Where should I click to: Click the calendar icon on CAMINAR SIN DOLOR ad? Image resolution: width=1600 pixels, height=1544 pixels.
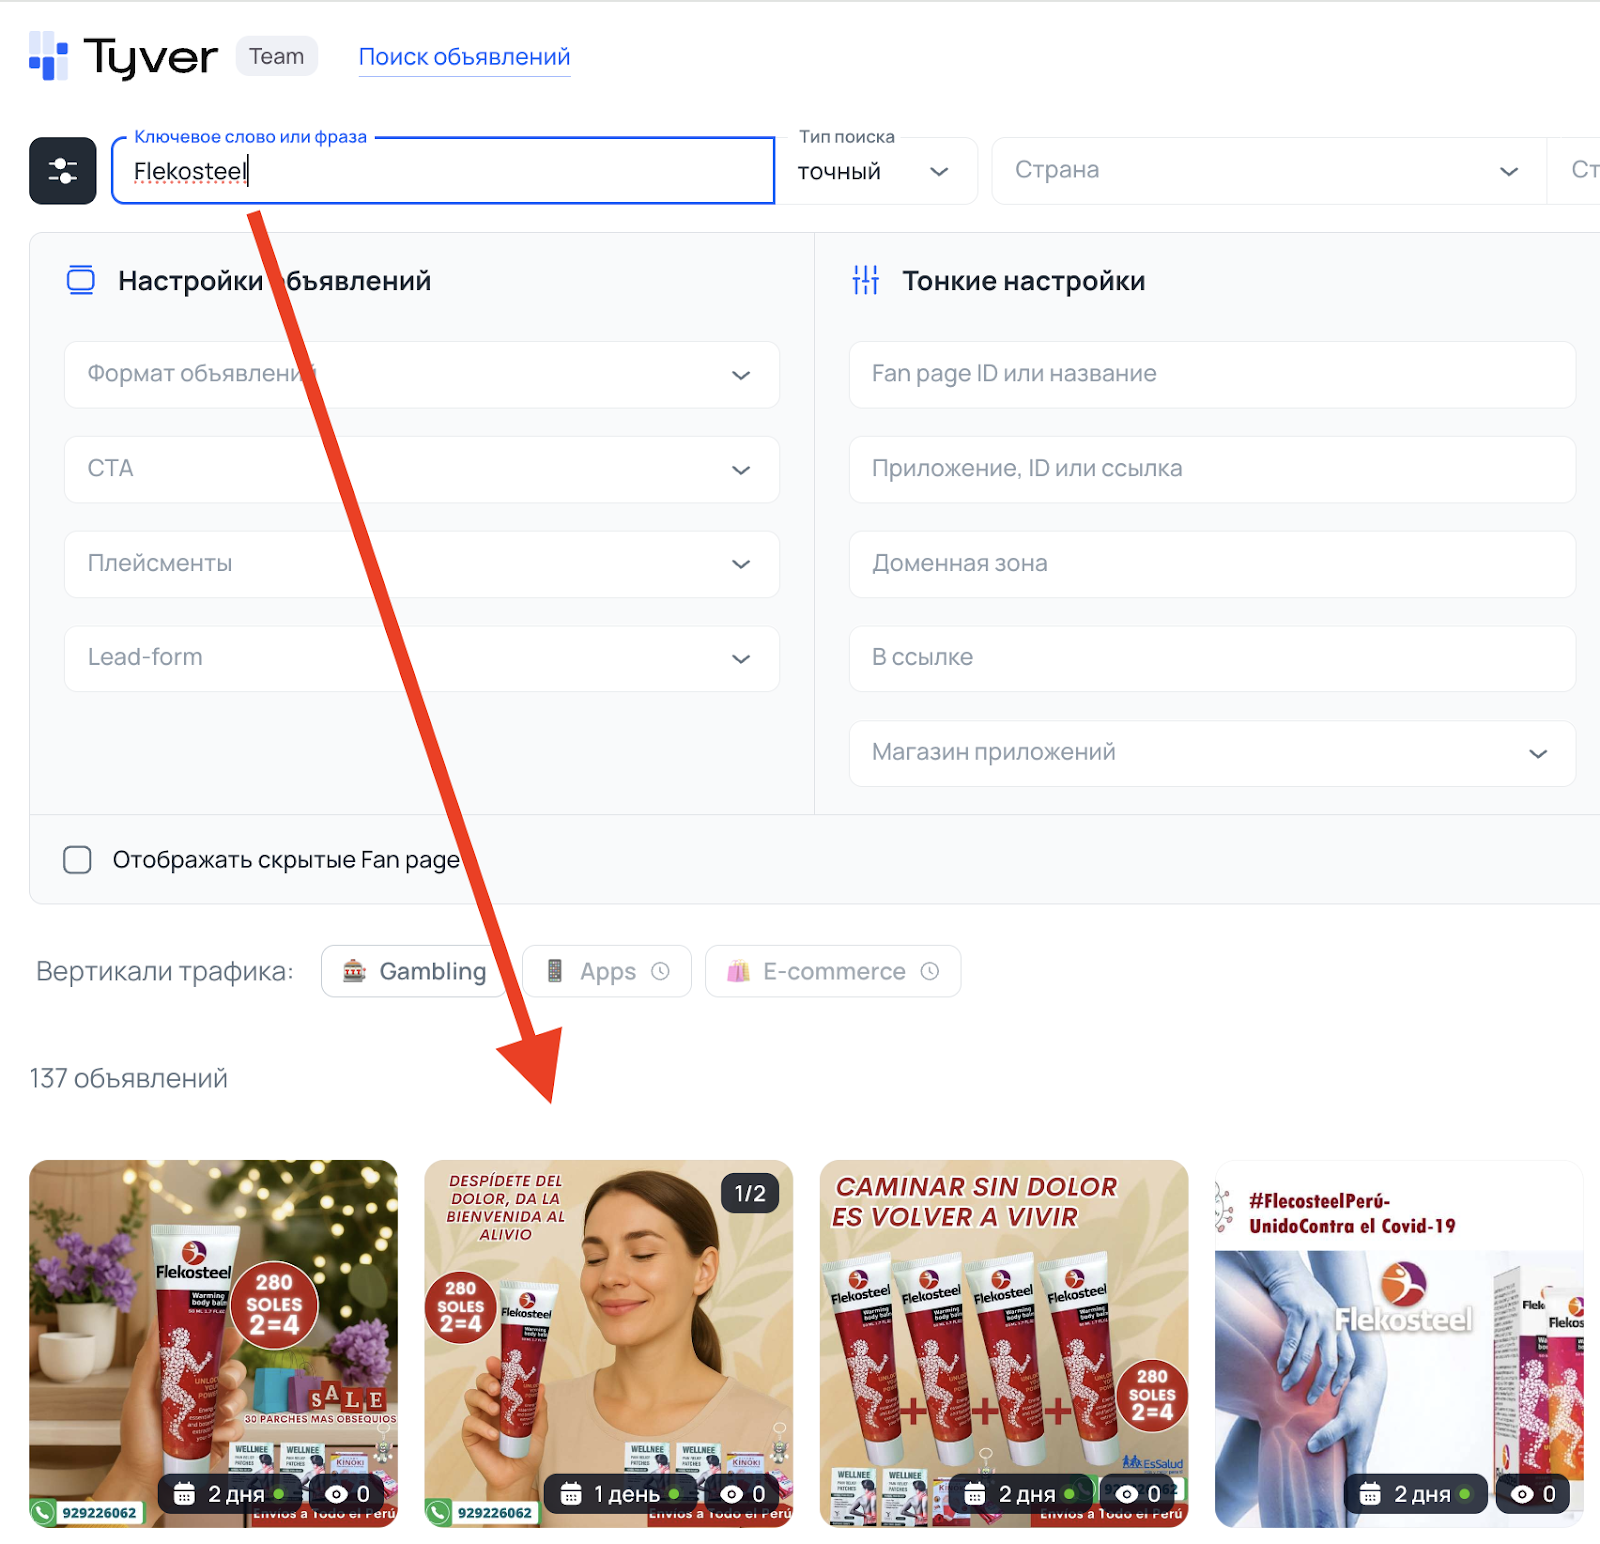point(975,1494)
